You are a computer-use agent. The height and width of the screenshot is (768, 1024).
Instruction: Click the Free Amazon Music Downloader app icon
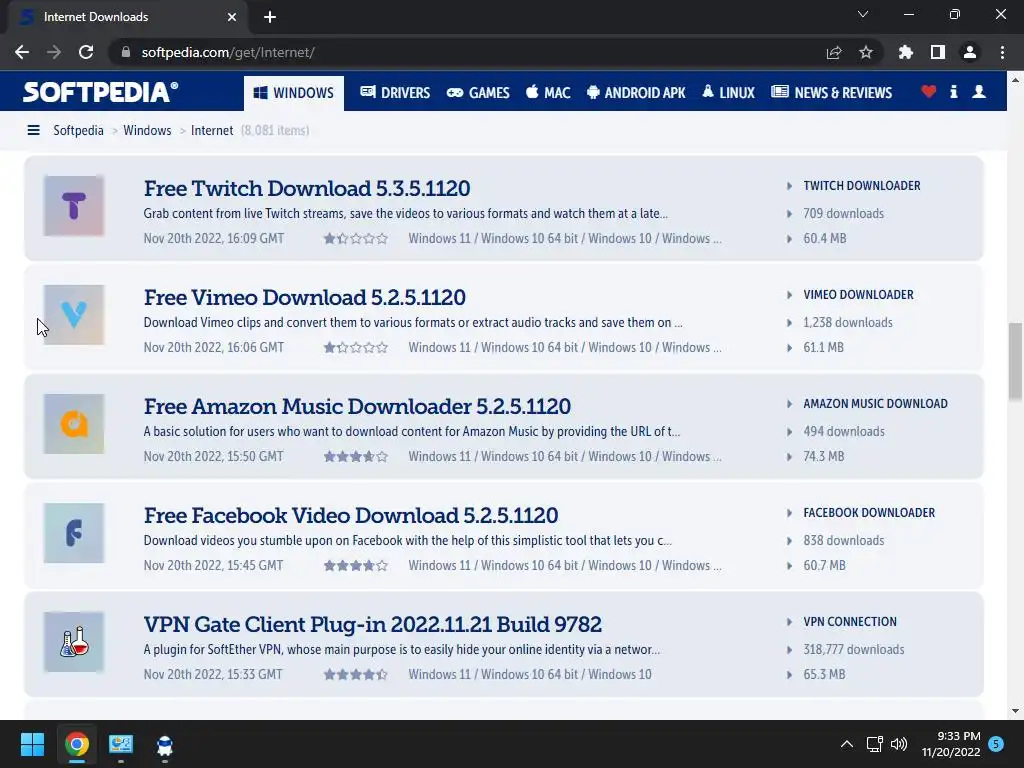(74, 424)
